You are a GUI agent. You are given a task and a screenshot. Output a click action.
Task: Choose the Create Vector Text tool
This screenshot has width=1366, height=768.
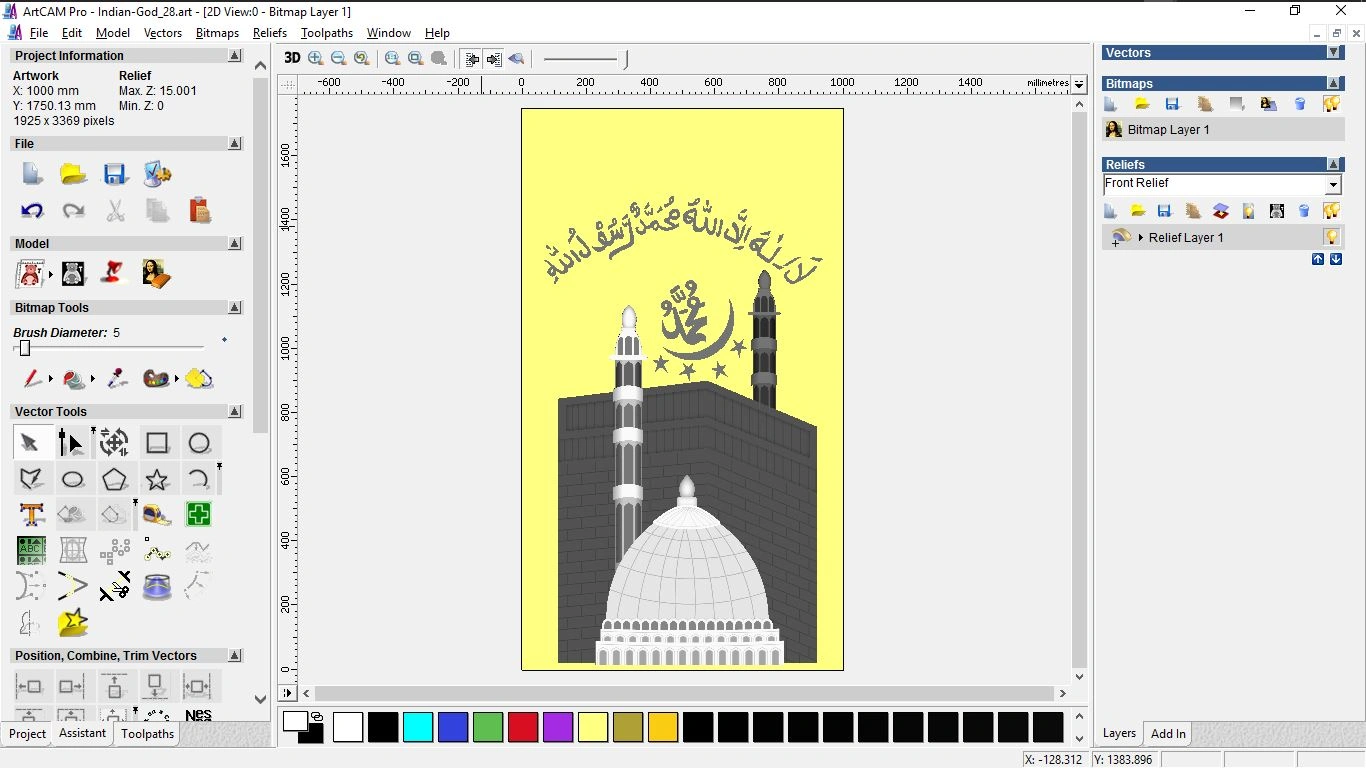31,515
